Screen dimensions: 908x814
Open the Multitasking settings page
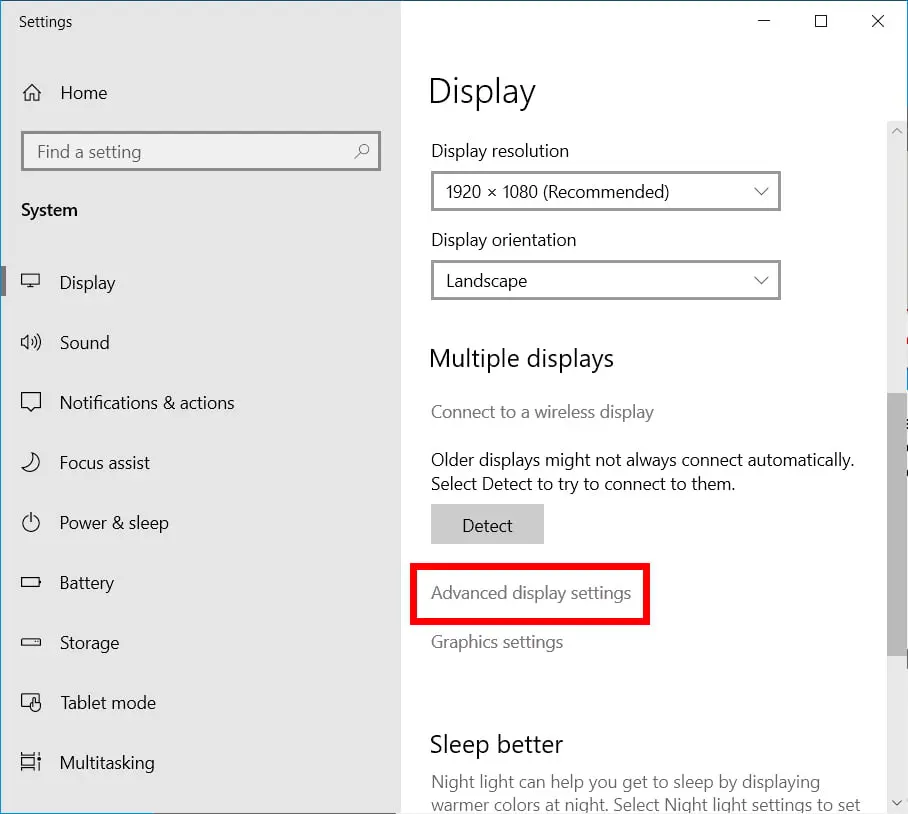coord(106,763)
